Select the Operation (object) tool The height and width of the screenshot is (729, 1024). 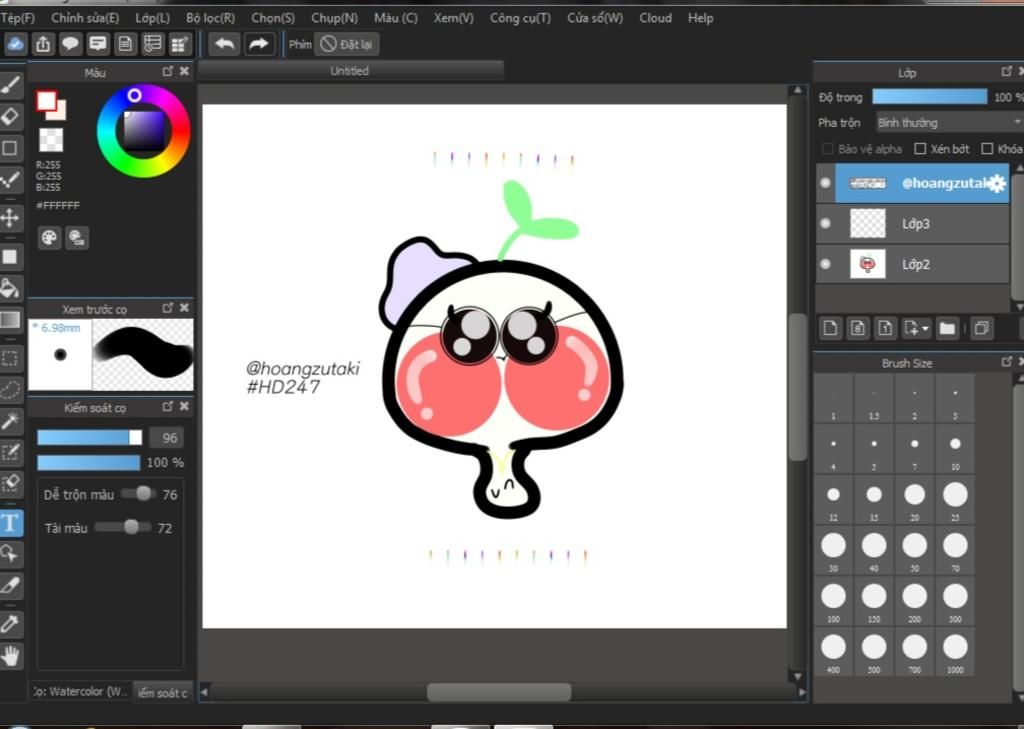[11, 554]
